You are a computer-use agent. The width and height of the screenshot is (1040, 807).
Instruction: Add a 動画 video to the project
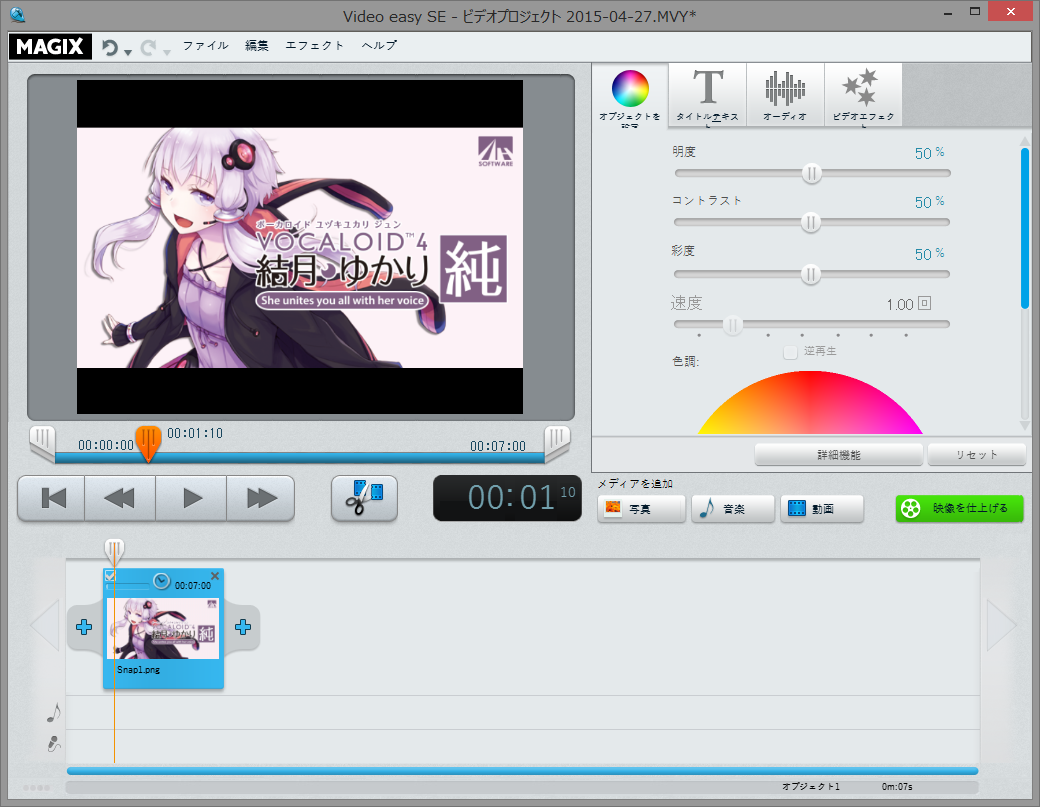tap(822, 509)
